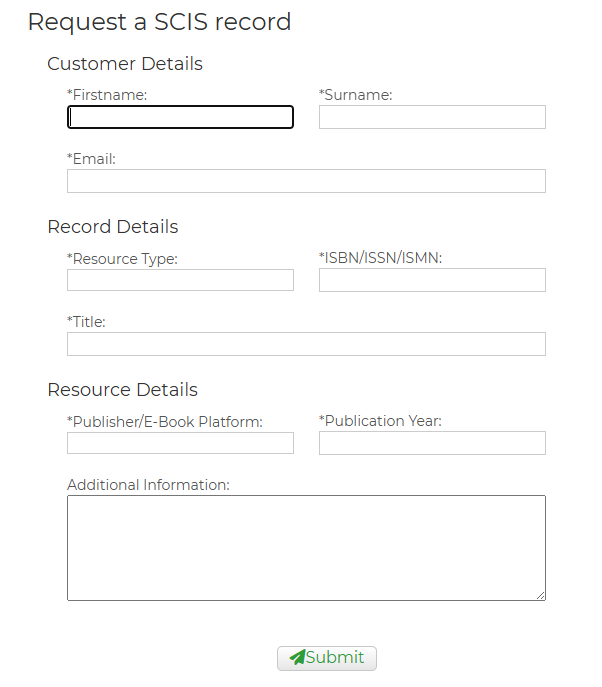
Task: Click the "*Email:" label text
Action: (91, 159)
